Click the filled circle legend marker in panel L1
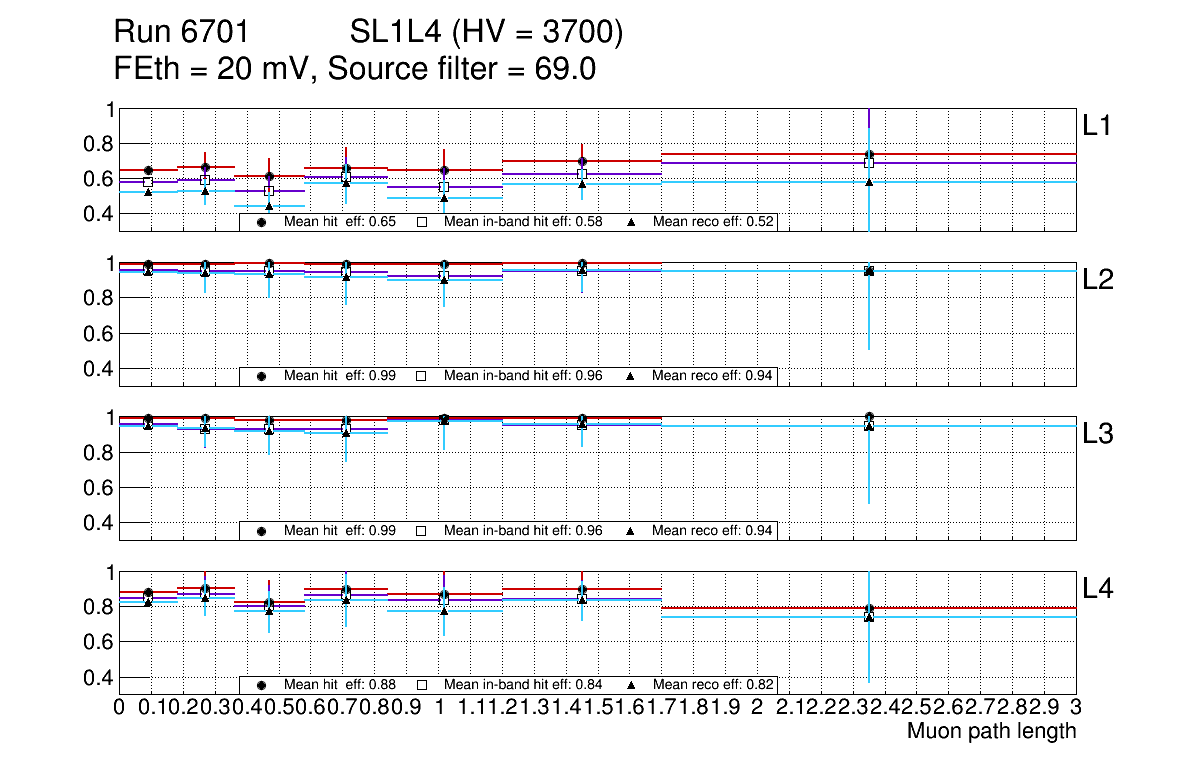 (262, 222)
